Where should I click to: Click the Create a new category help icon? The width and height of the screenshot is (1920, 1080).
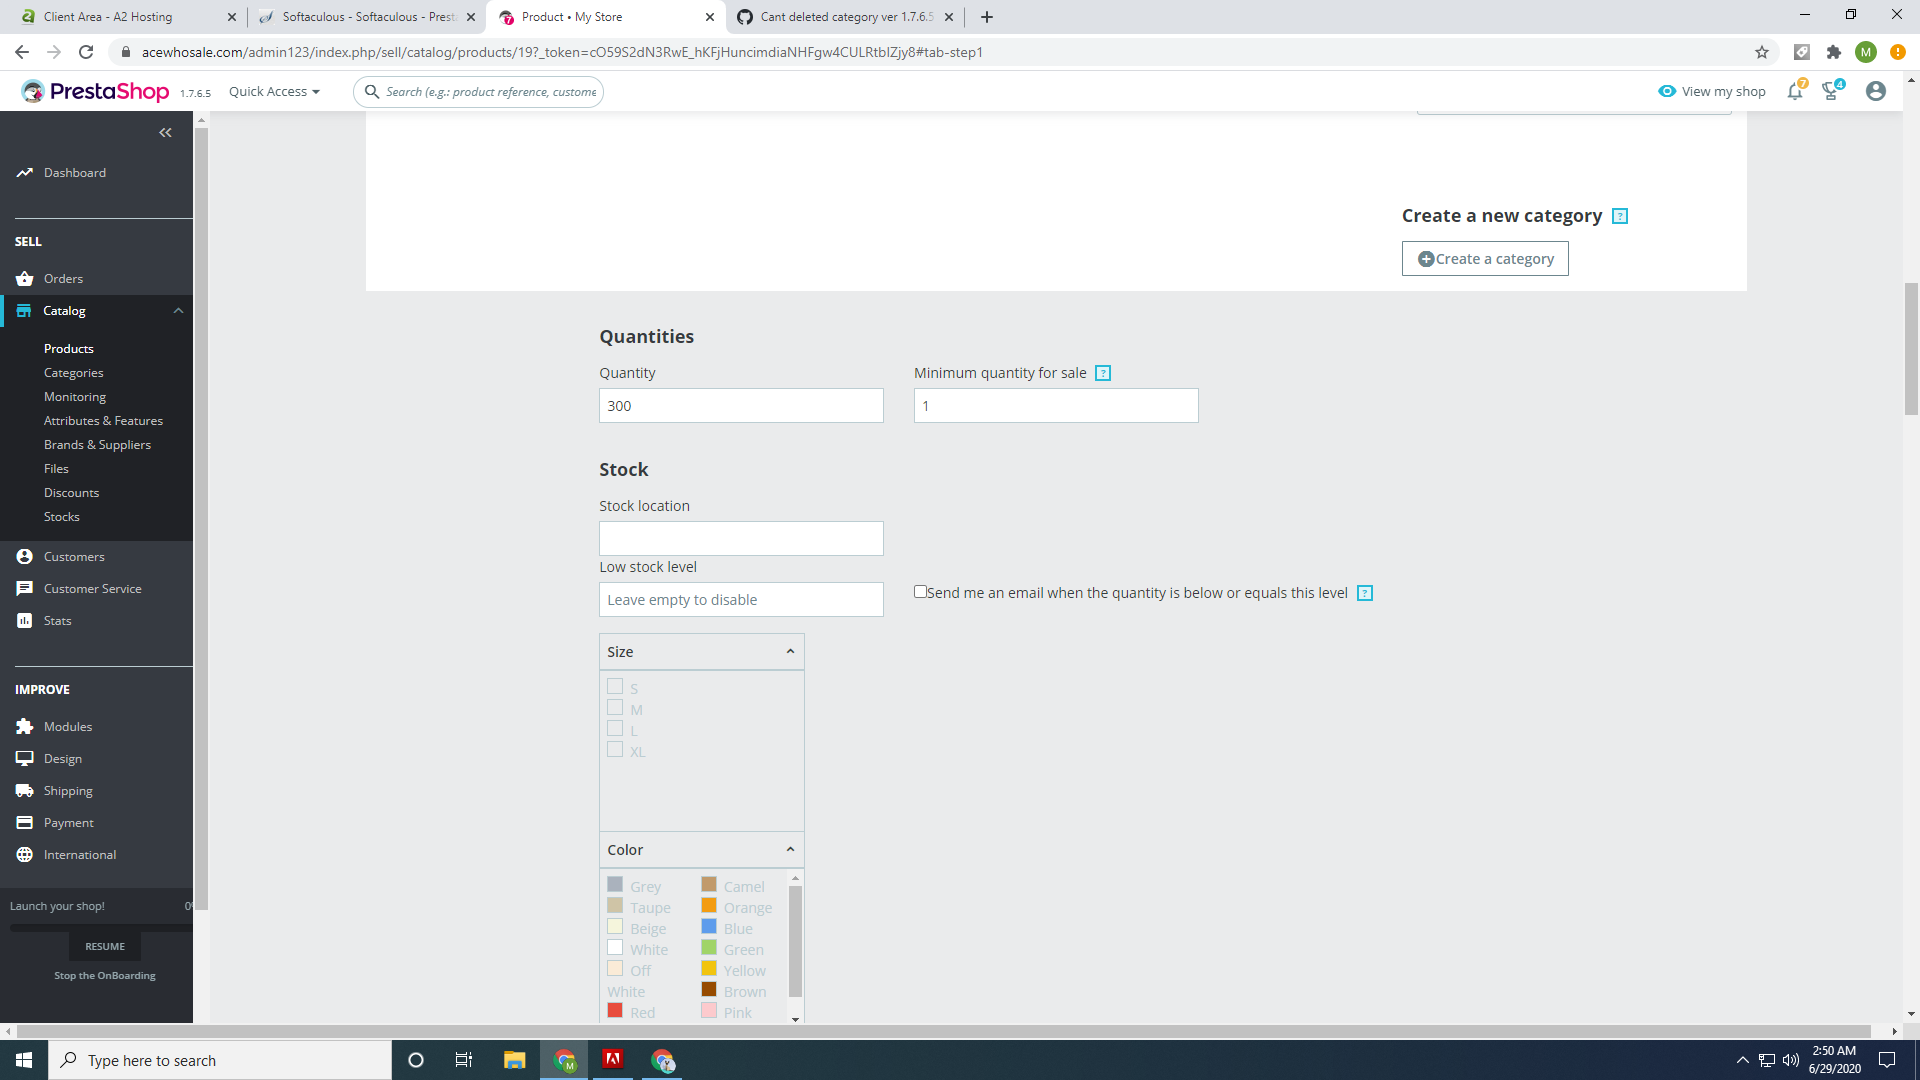[1620, 216]
